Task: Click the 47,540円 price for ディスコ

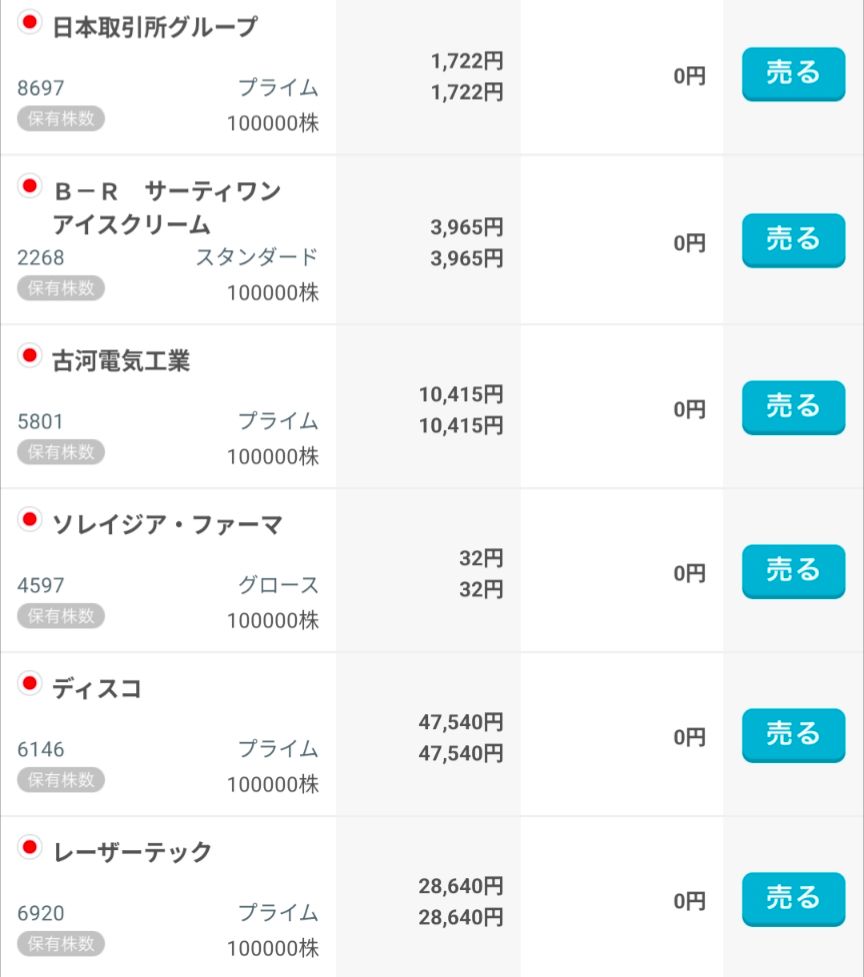Action: (x=460, y=722)
